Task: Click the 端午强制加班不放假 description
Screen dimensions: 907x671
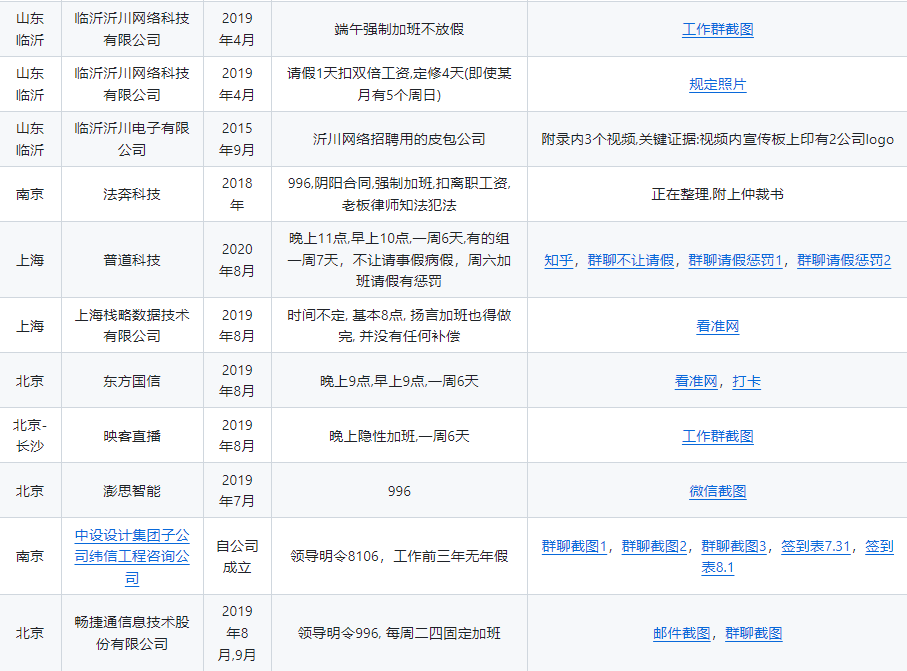Action: (x=399, y=29)
